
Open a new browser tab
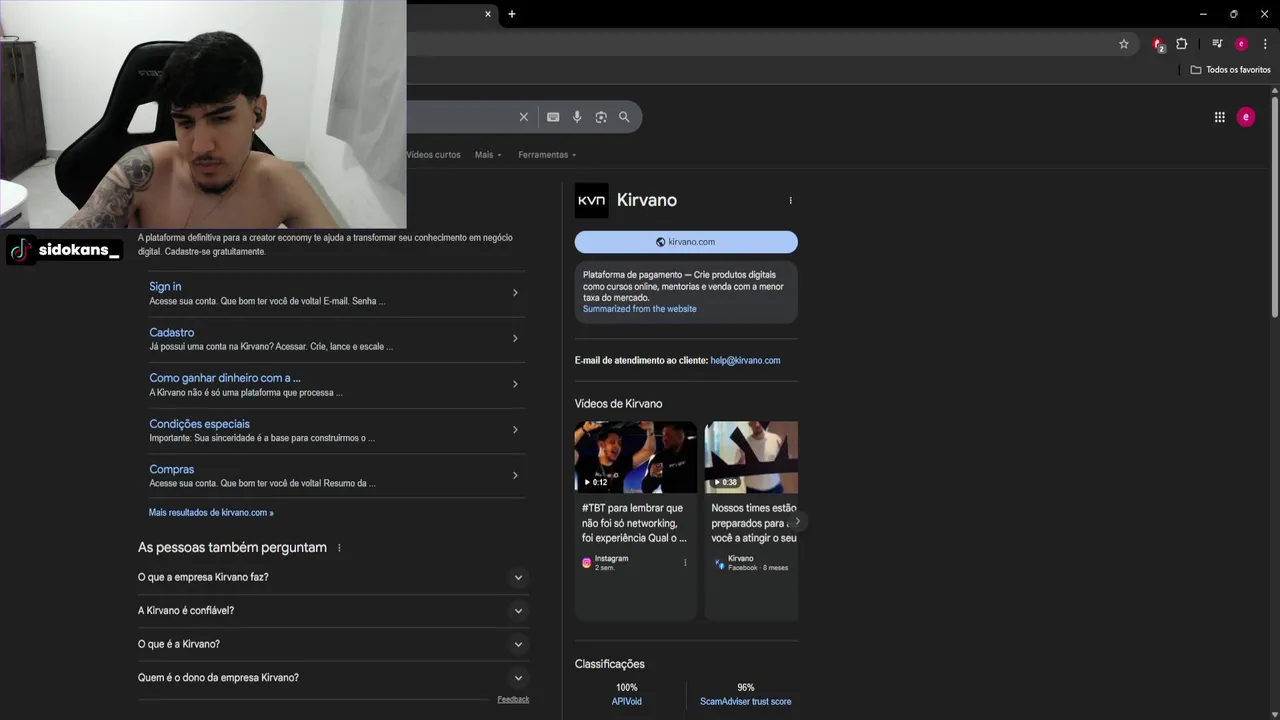(x=512, y=14)
